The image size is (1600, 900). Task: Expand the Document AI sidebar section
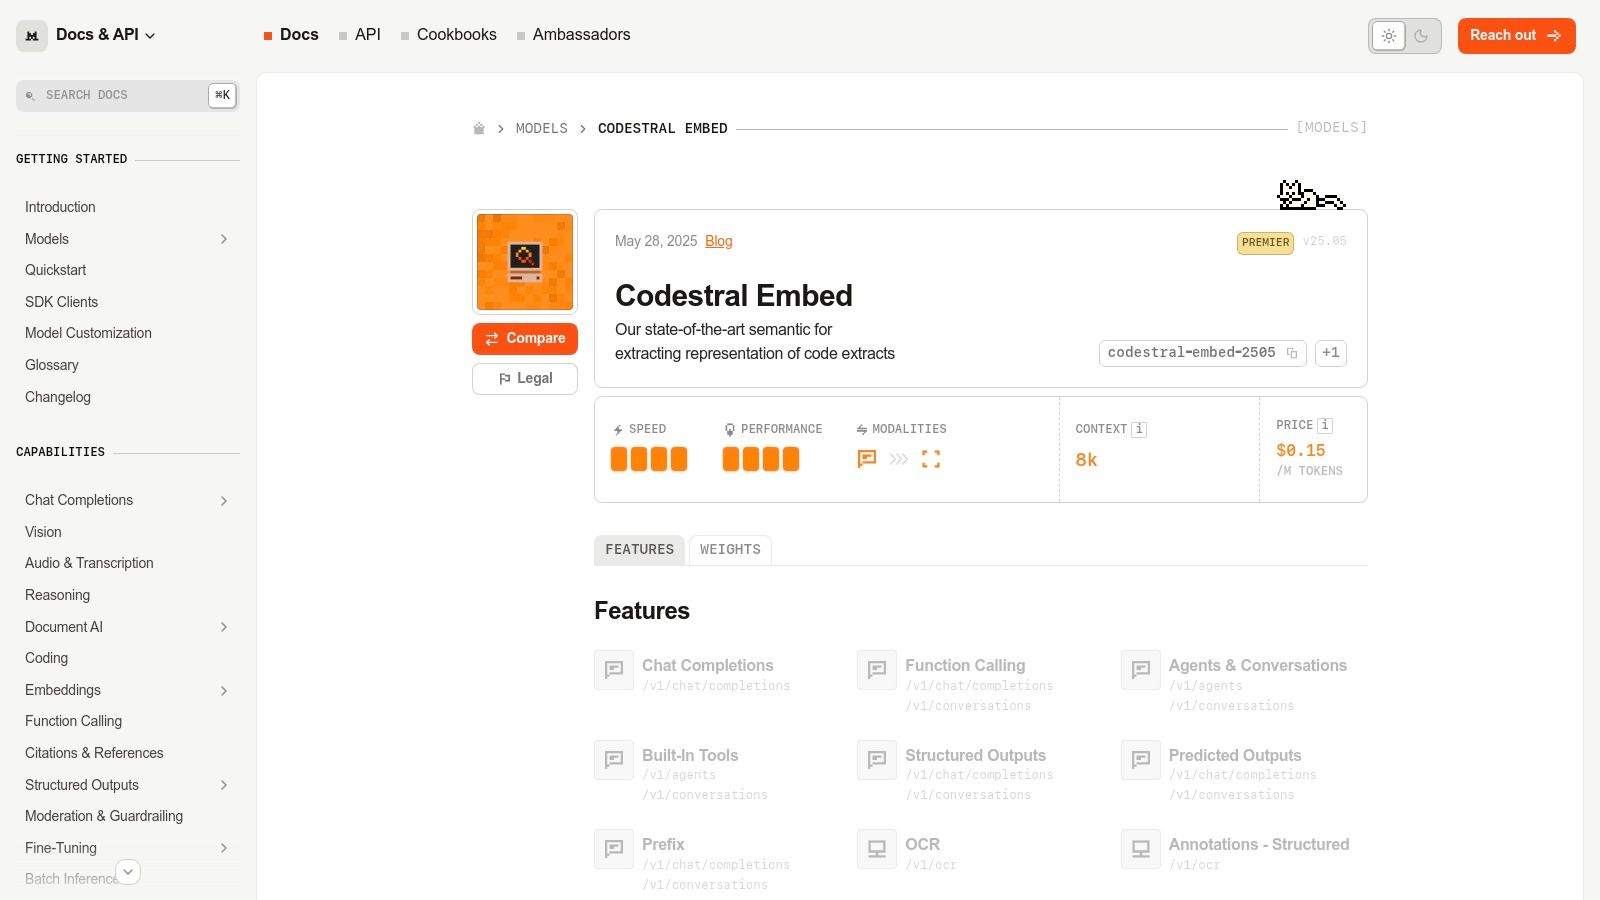click(x=224, y=627)
